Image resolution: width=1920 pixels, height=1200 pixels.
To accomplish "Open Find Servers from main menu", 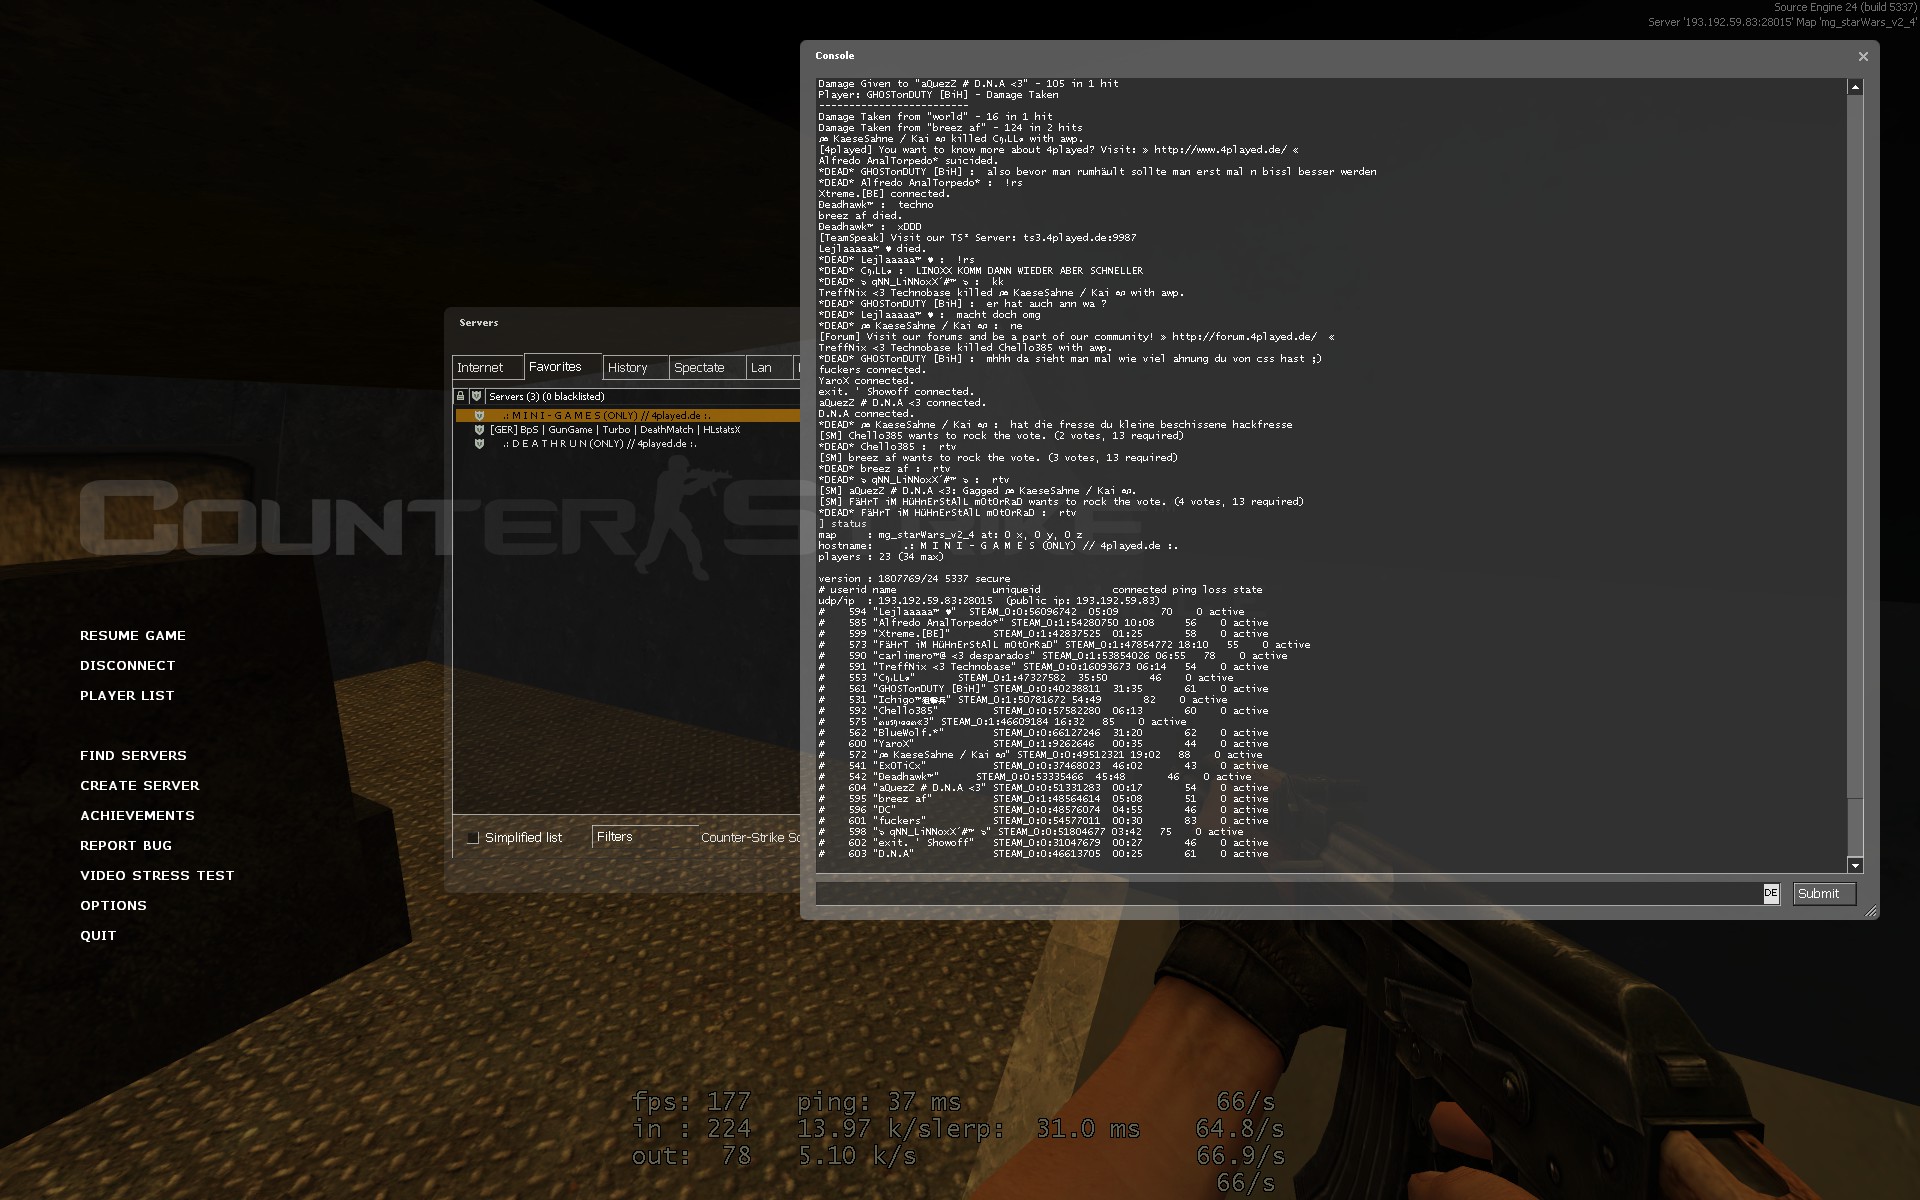I will (133, 756).
